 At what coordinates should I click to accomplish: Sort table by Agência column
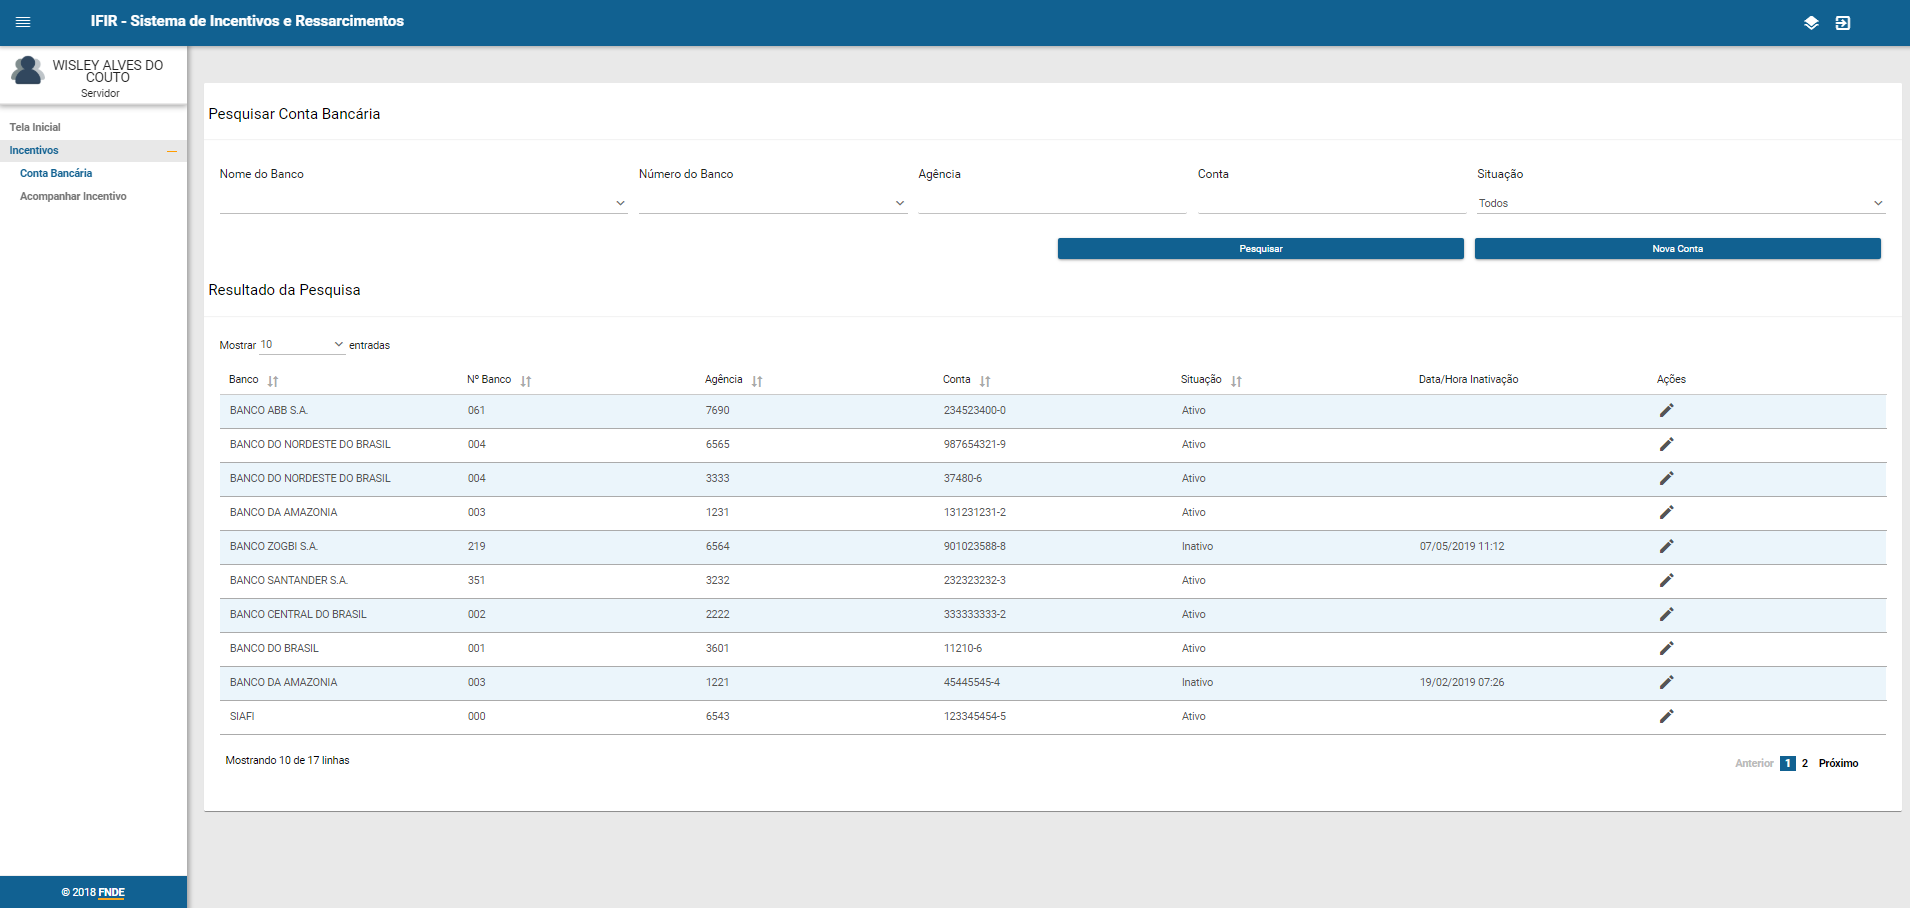point(757,381)
